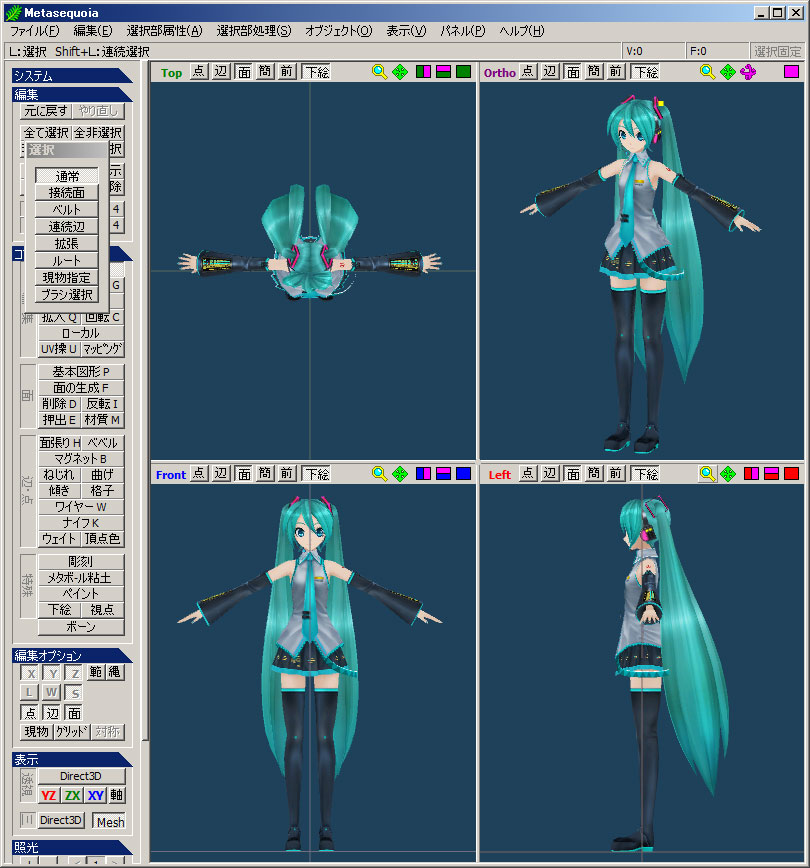Screen dimensions: 810x868
Task: Select the blue XY plane view button
Action: [95, 796]
